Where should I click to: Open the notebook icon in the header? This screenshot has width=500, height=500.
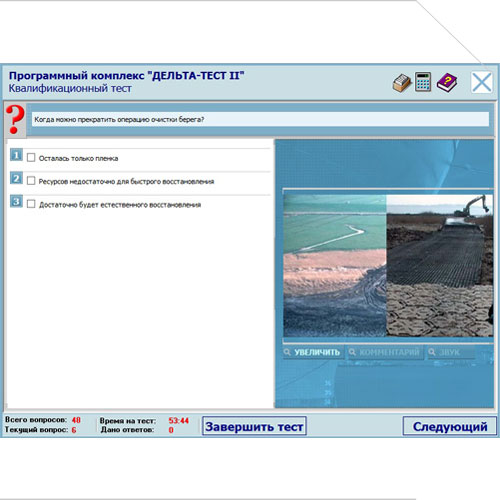click(402, 83)
